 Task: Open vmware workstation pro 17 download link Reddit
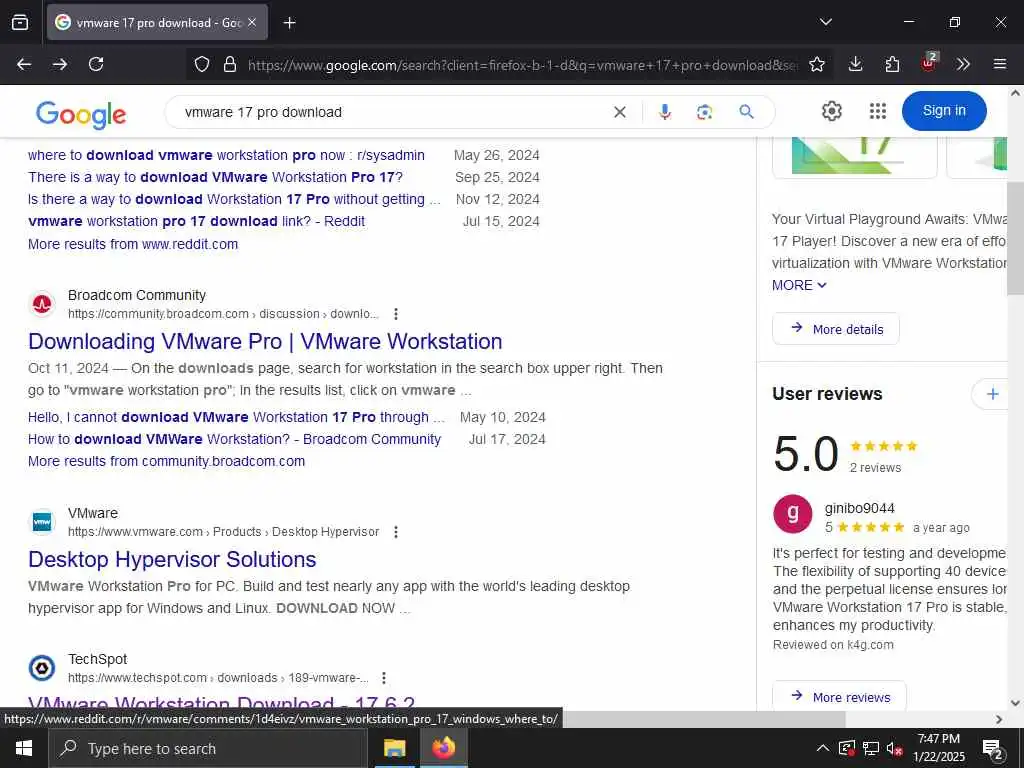196,221
